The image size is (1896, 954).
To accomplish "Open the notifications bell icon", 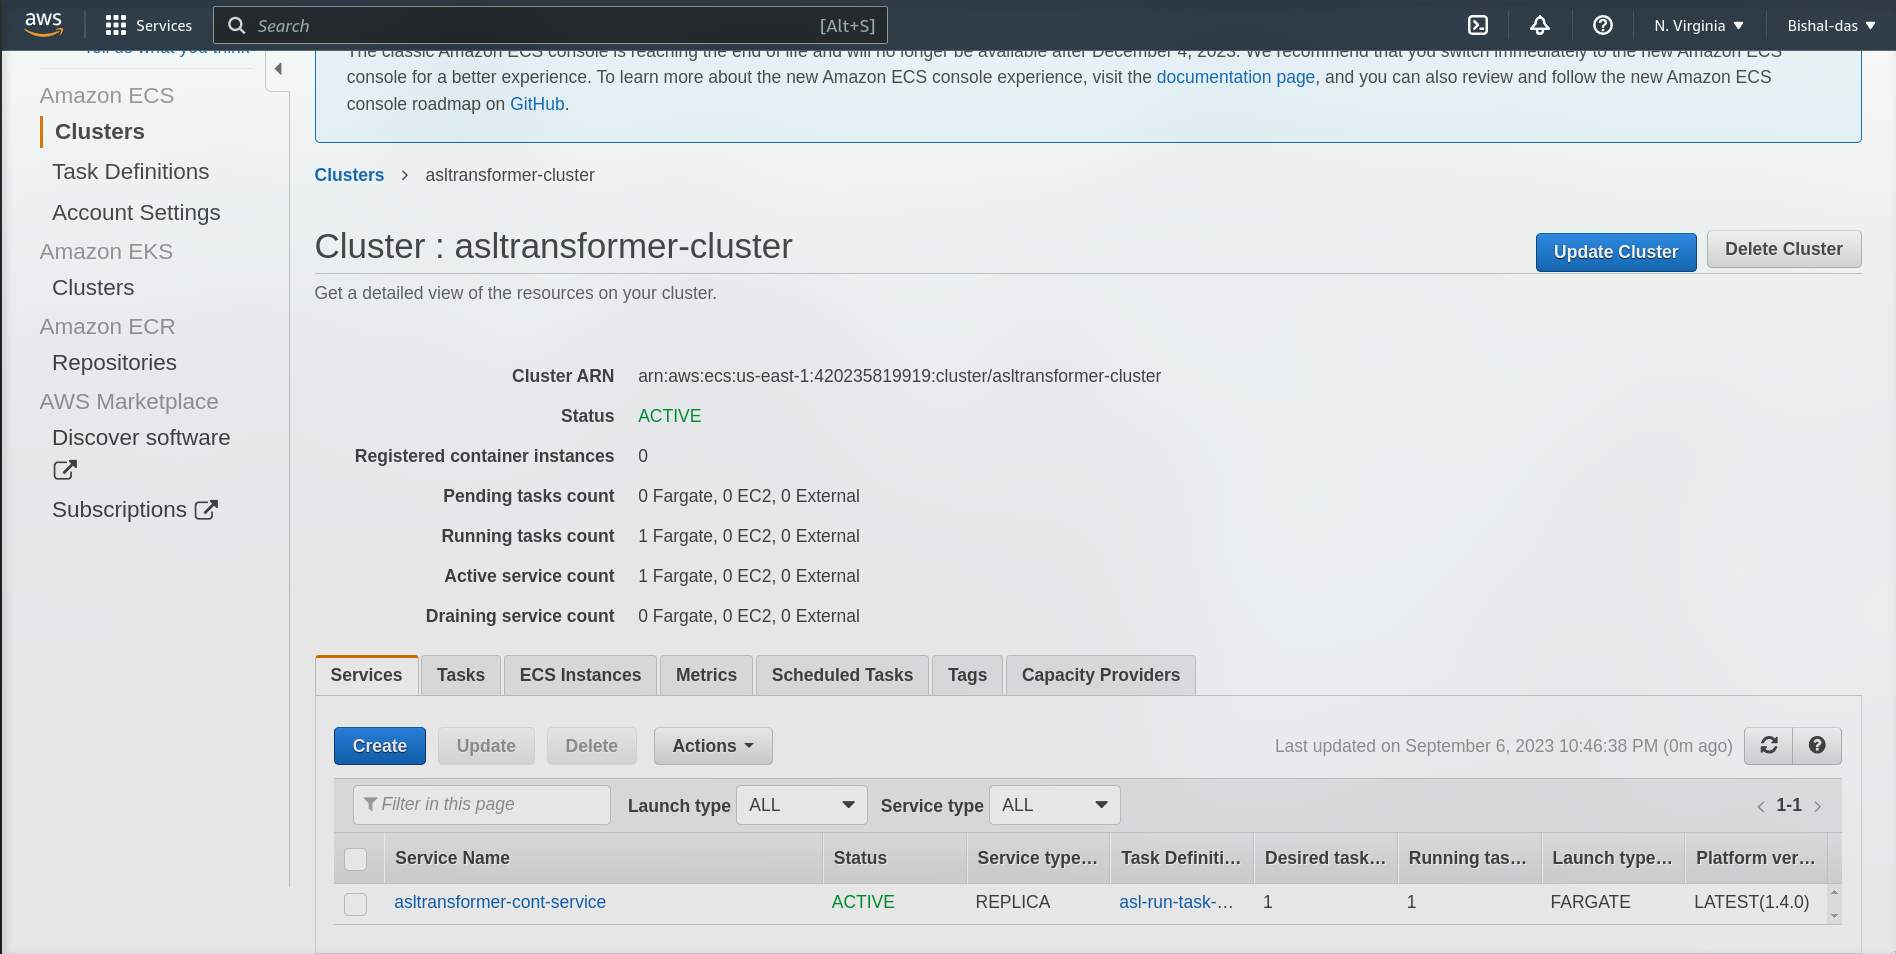I will tap(1540, 25).
